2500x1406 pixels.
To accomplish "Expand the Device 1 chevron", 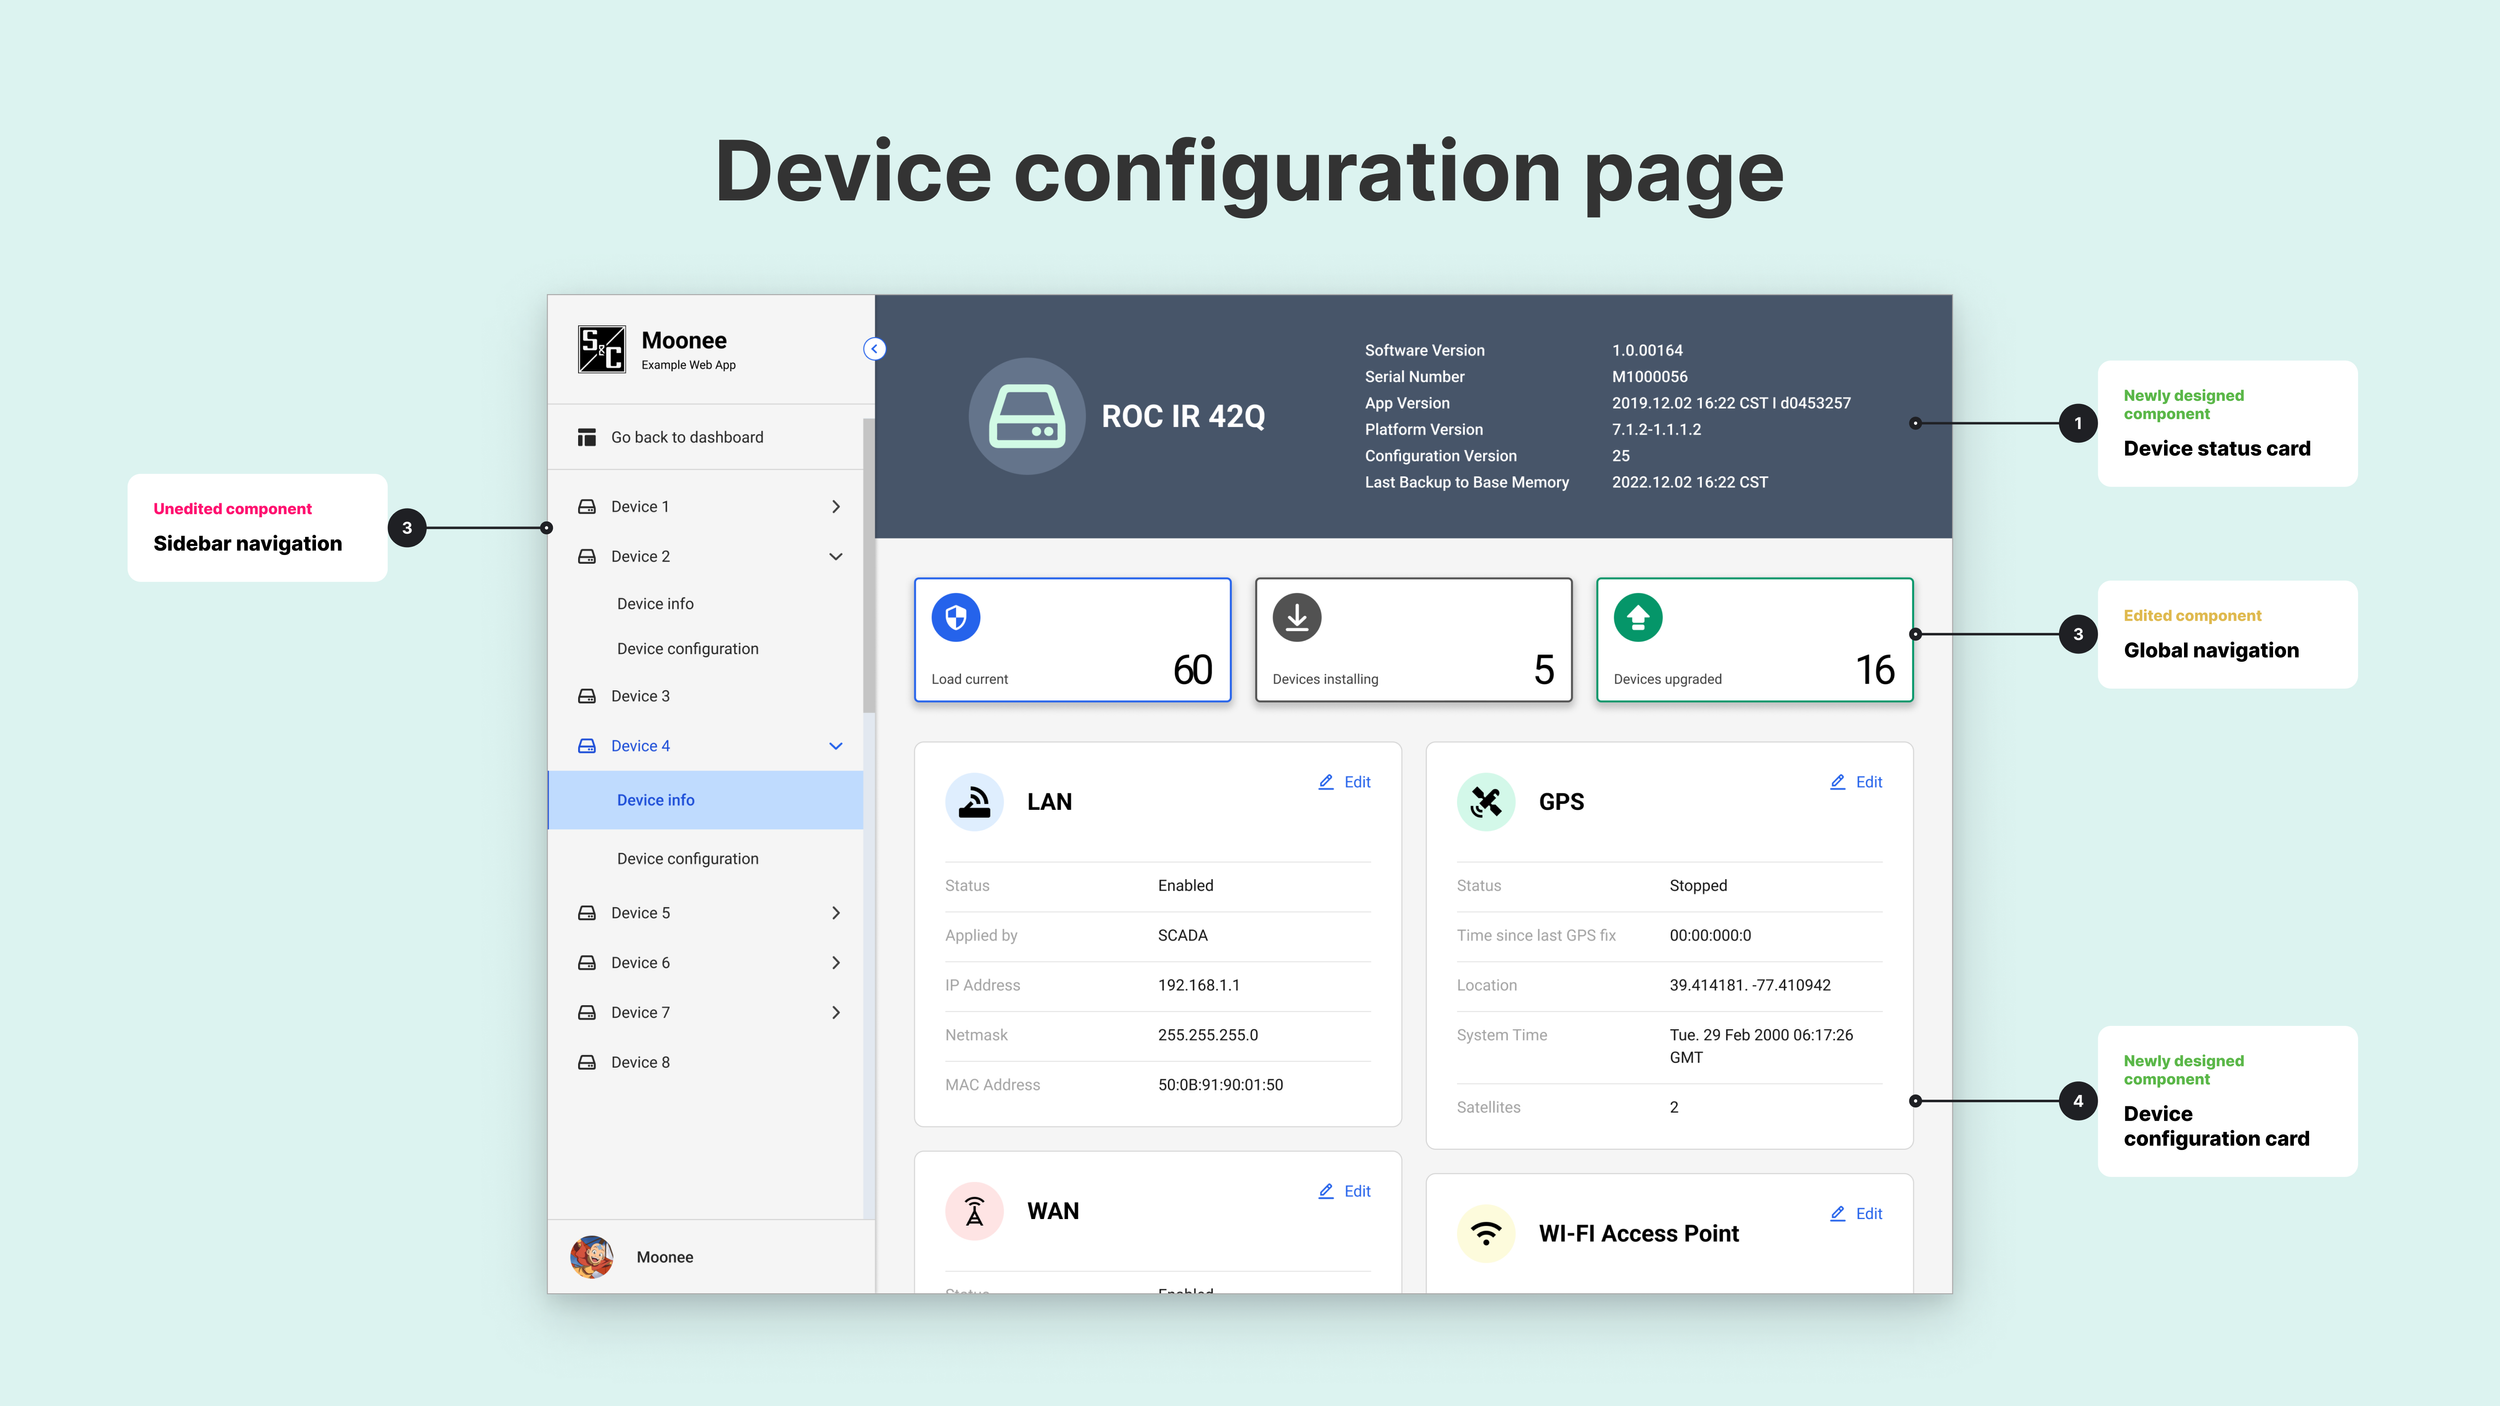I will click(836, 507).
